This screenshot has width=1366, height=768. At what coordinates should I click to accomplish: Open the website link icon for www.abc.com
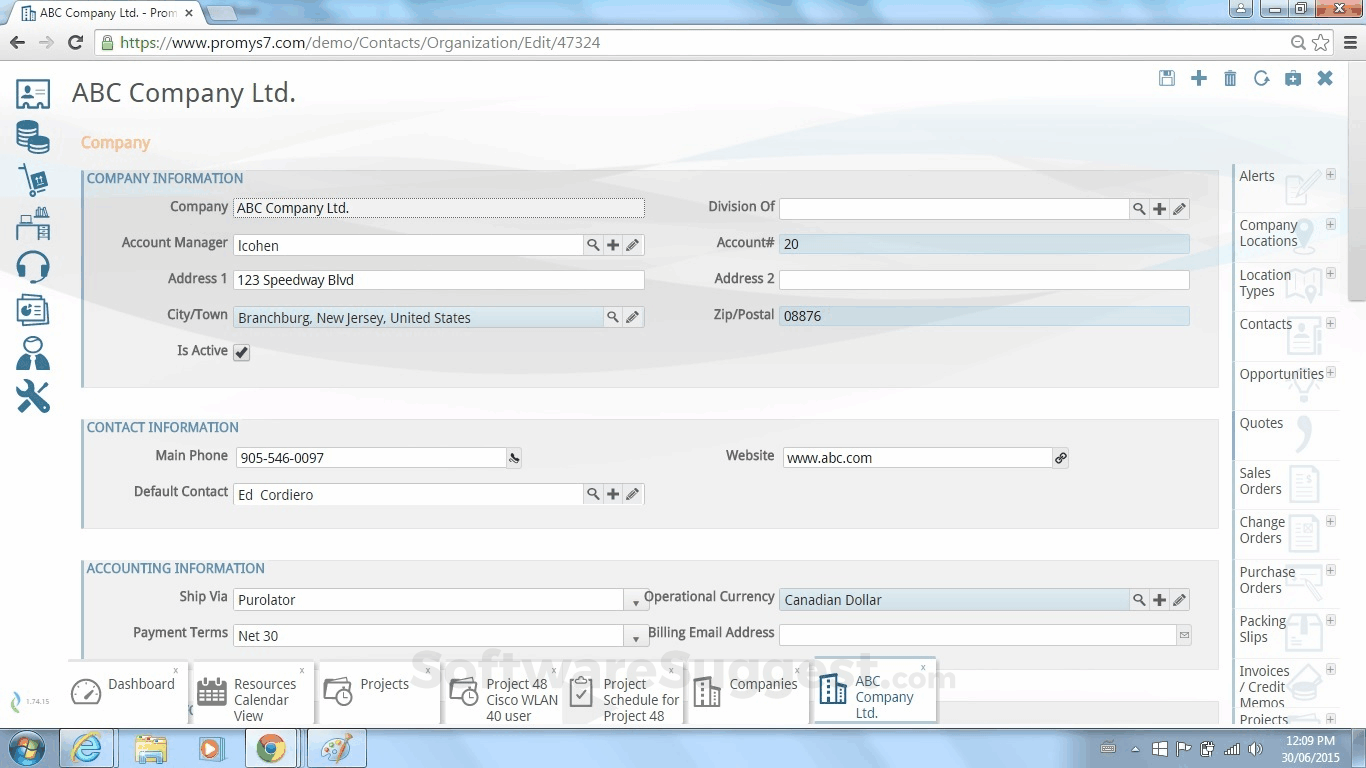pos(1061,458)
